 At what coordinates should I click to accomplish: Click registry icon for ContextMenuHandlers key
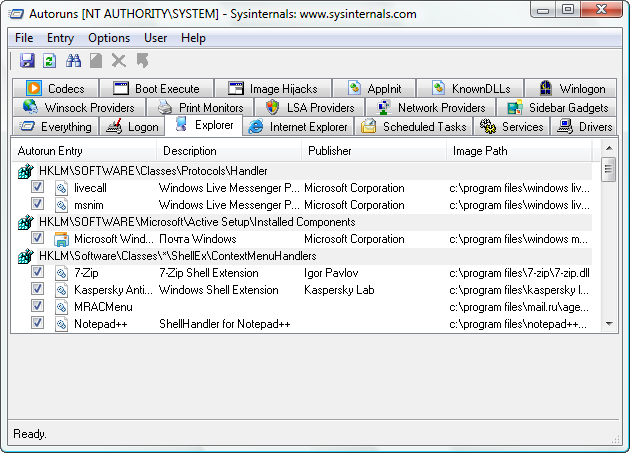coord(26,256)
